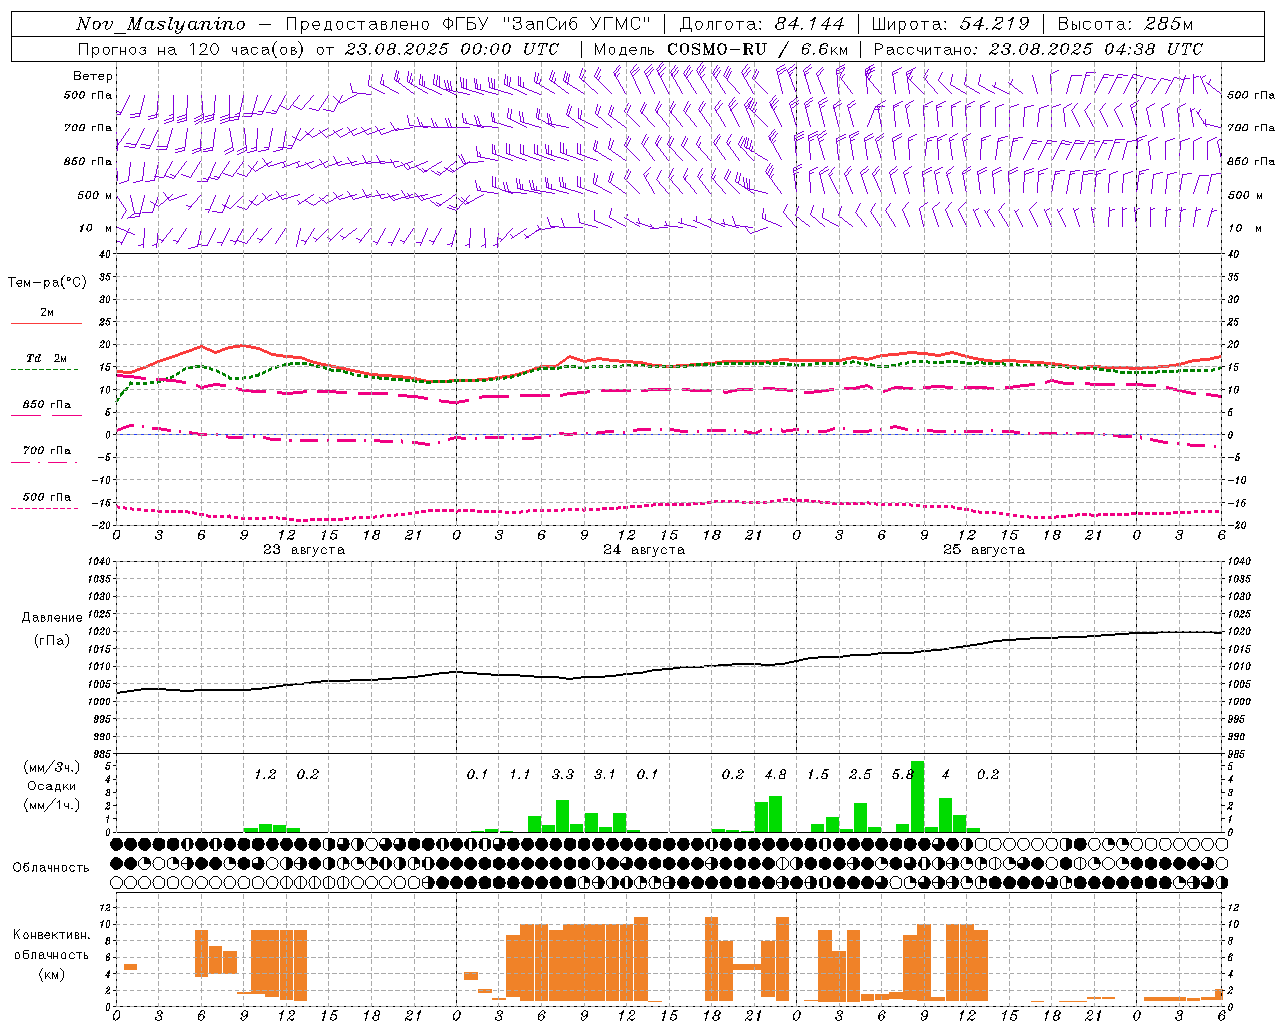Click the (мм/1ч.) precipitation unit label
Image resolution: width=1280 pixels, height=1024 pixels.
coord(52,805)
